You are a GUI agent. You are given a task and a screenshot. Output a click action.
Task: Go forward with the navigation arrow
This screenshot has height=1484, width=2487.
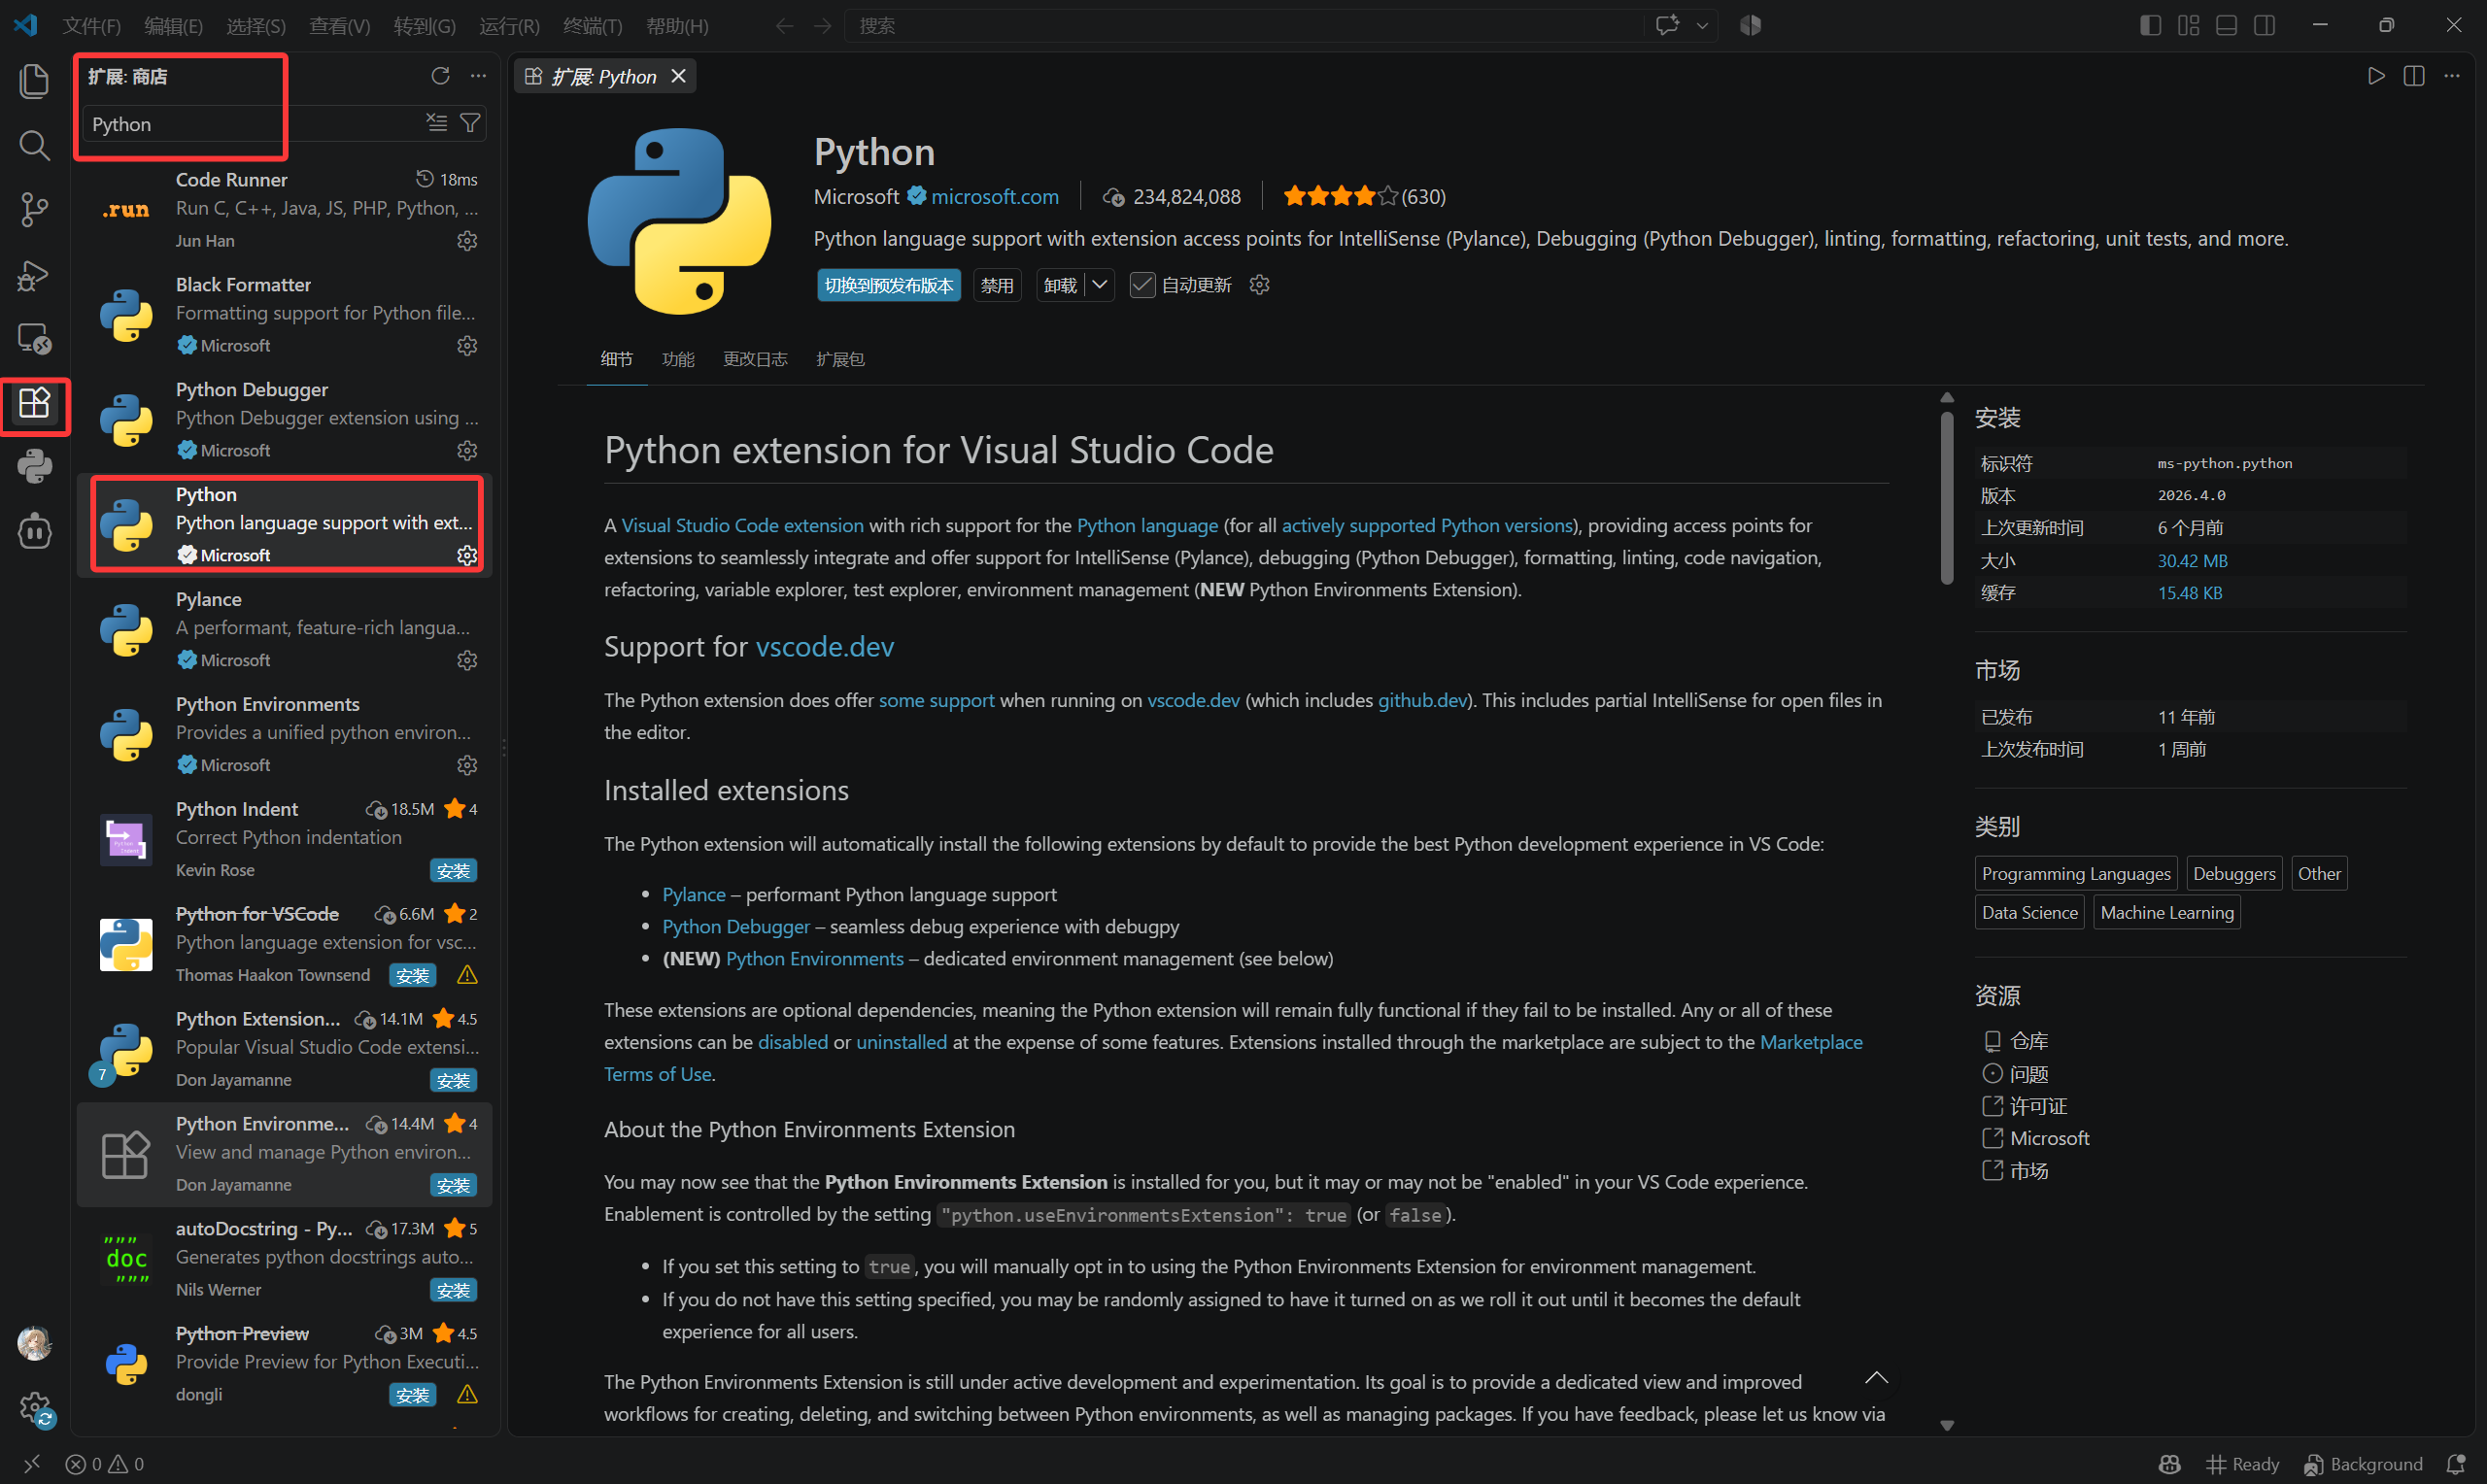click(823, 26)
